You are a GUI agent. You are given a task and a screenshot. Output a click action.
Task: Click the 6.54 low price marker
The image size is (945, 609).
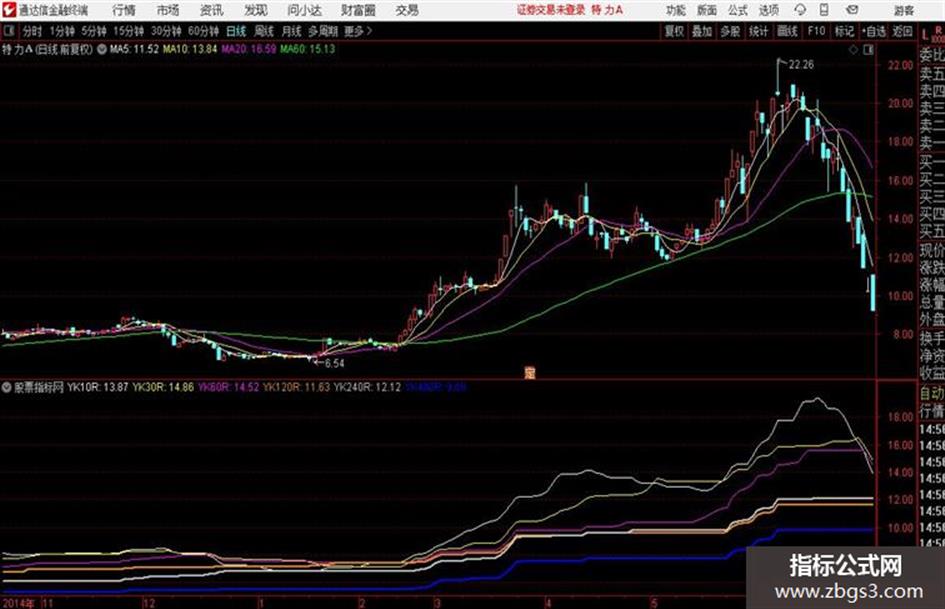(x=334, y=364)
